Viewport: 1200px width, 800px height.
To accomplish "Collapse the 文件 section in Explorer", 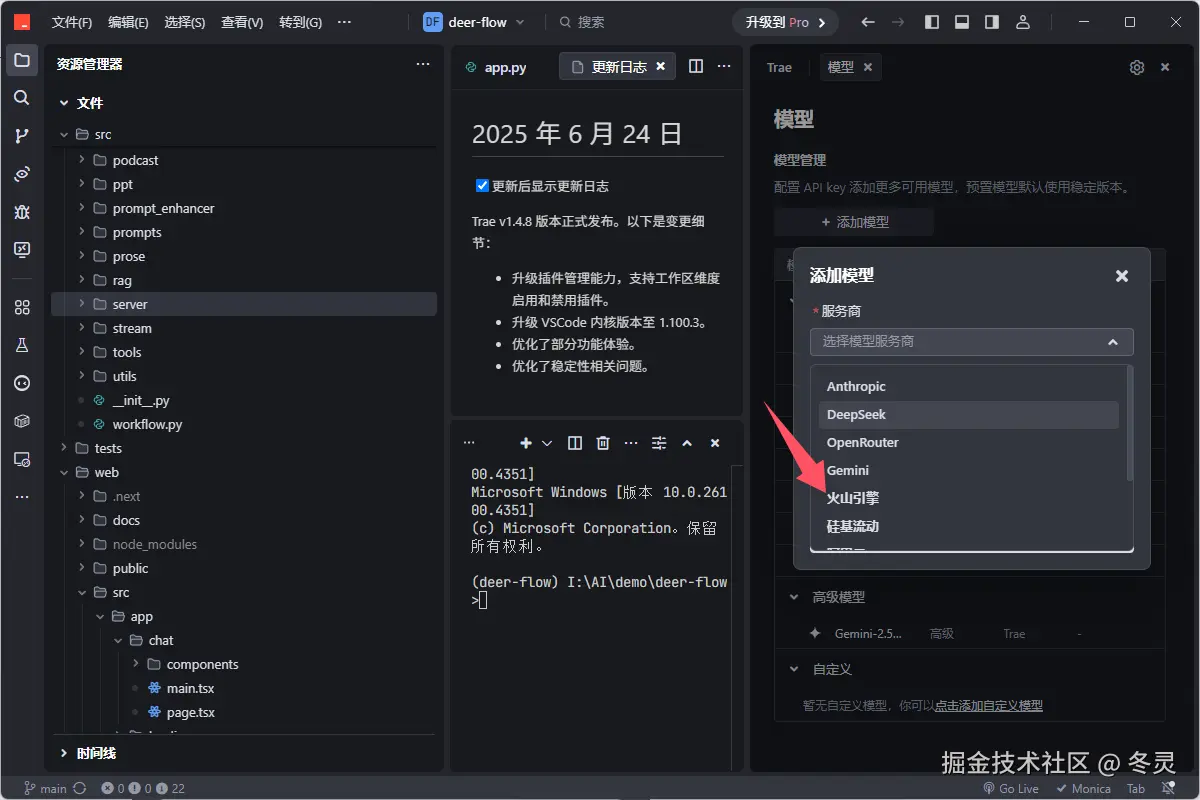I will tap(65, 103).
